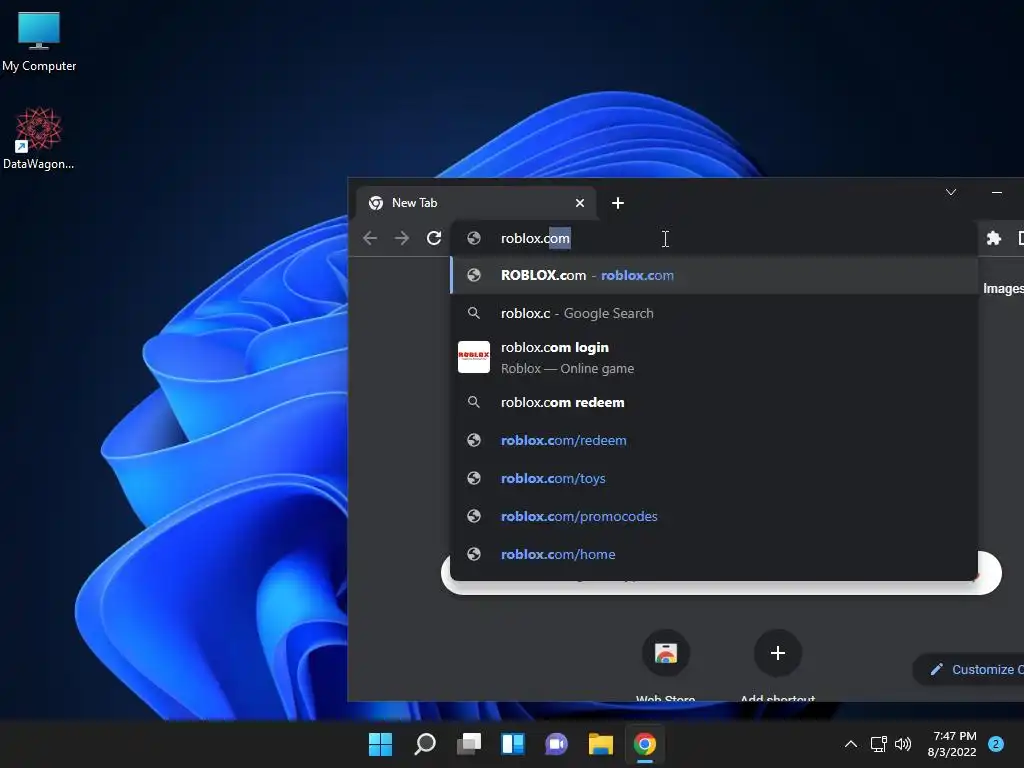Go forward using the forward arrow
The width and height of the screenshot is (1024, 768).
click(402, 238)
